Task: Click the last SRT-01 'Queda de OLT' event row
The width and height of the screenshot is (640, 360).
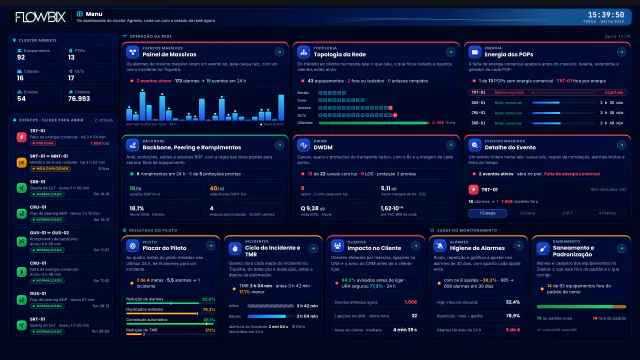Action: point(63,325)
